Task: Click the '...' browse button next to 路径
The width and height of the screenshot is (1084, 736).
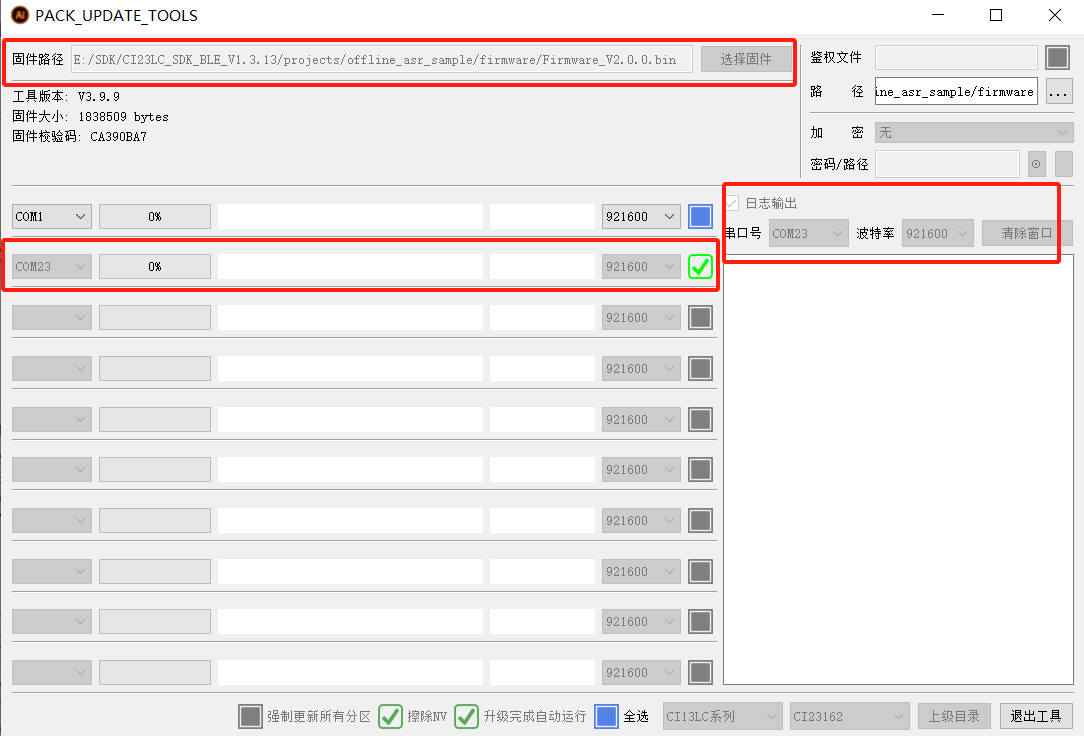Action: coord(1058,92)
